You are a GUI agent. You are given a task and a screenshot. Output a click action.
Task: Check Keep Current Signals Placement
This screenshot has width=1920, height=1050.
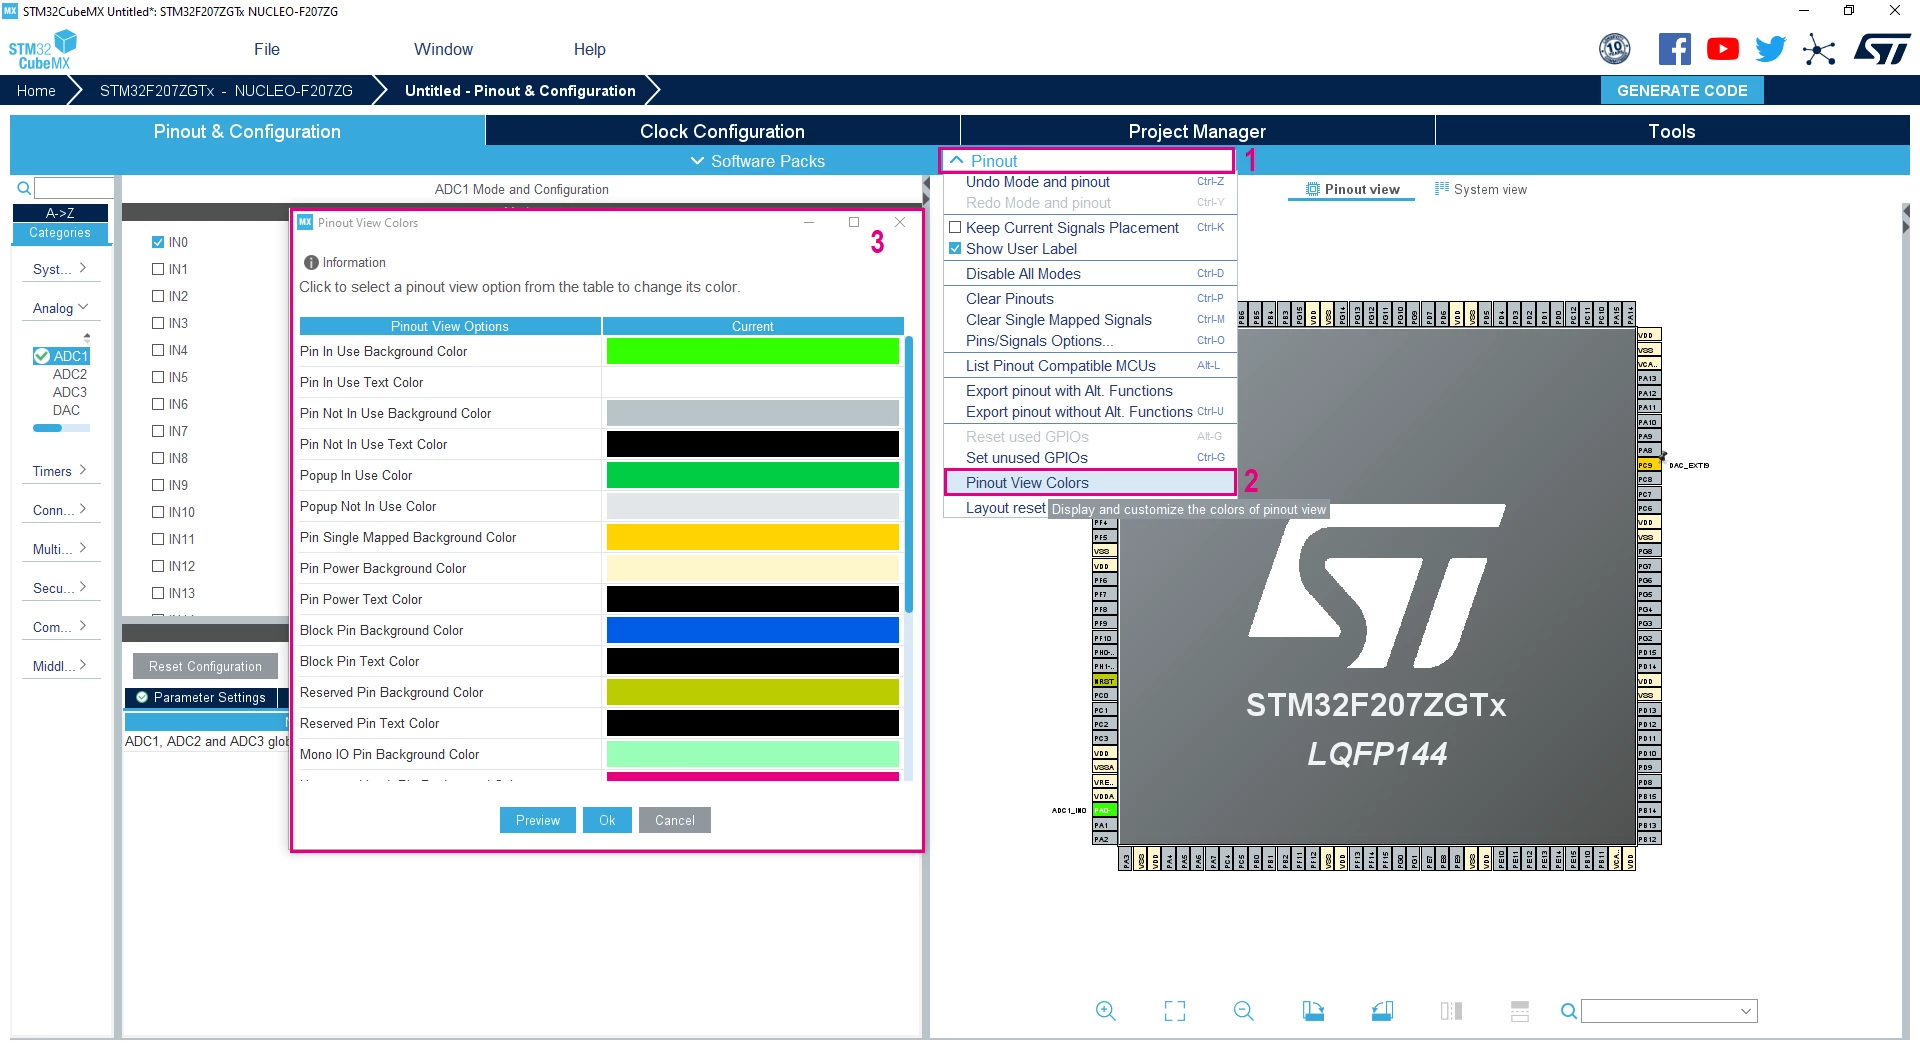(955, 228)
